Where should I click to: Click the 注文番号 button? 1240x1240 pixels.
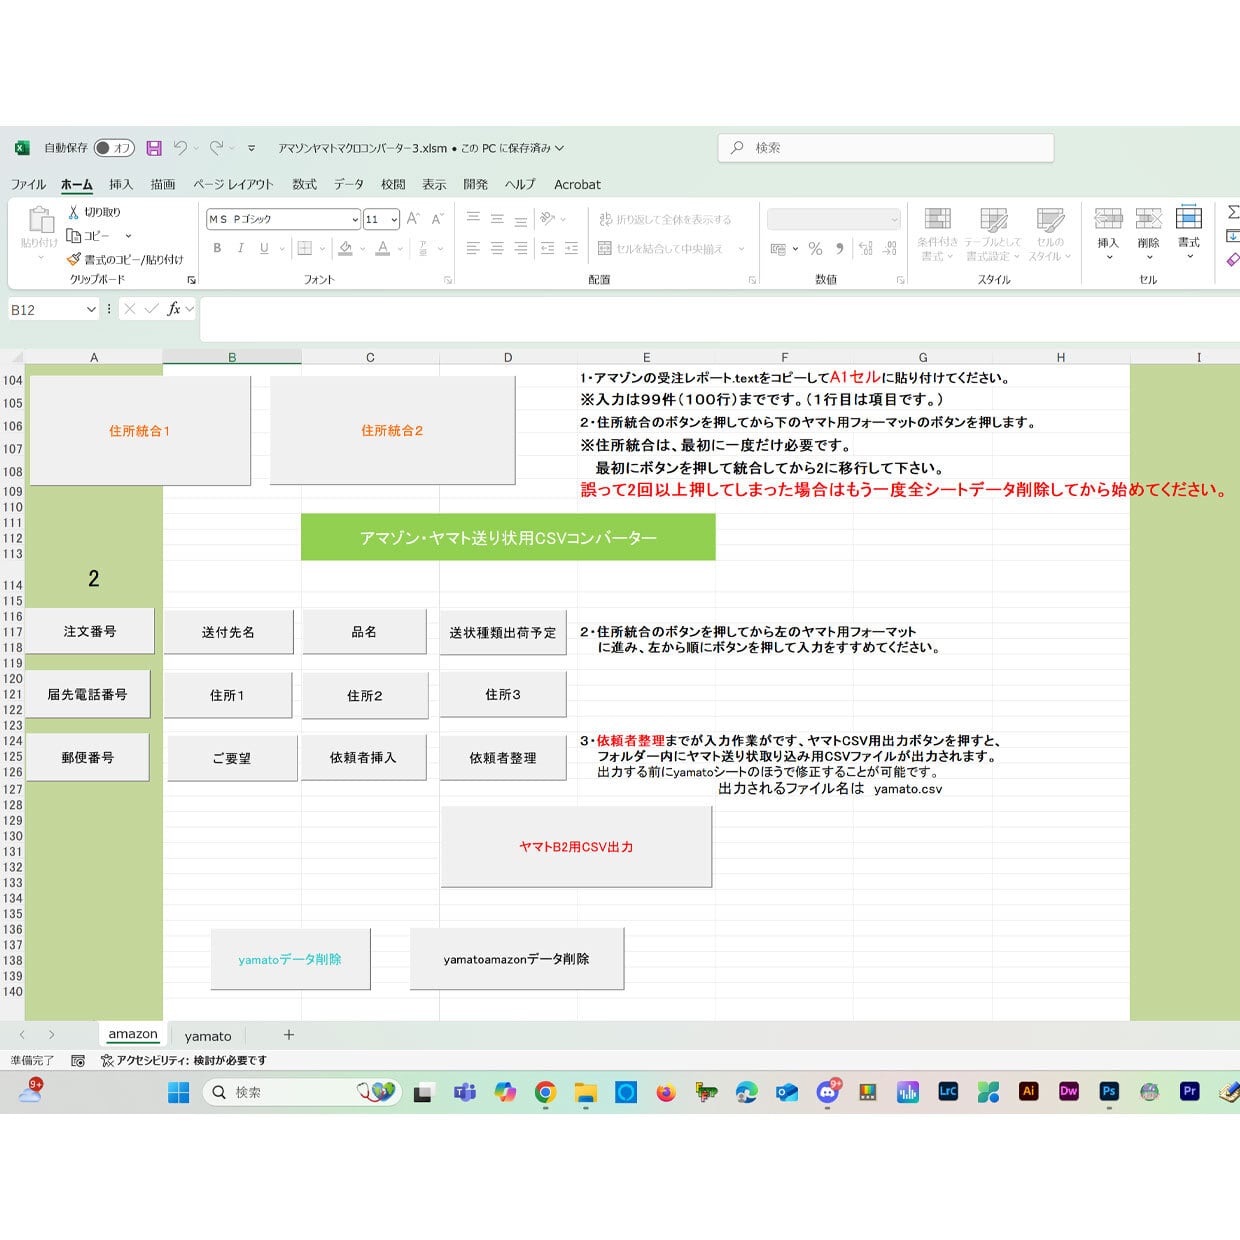90,632
